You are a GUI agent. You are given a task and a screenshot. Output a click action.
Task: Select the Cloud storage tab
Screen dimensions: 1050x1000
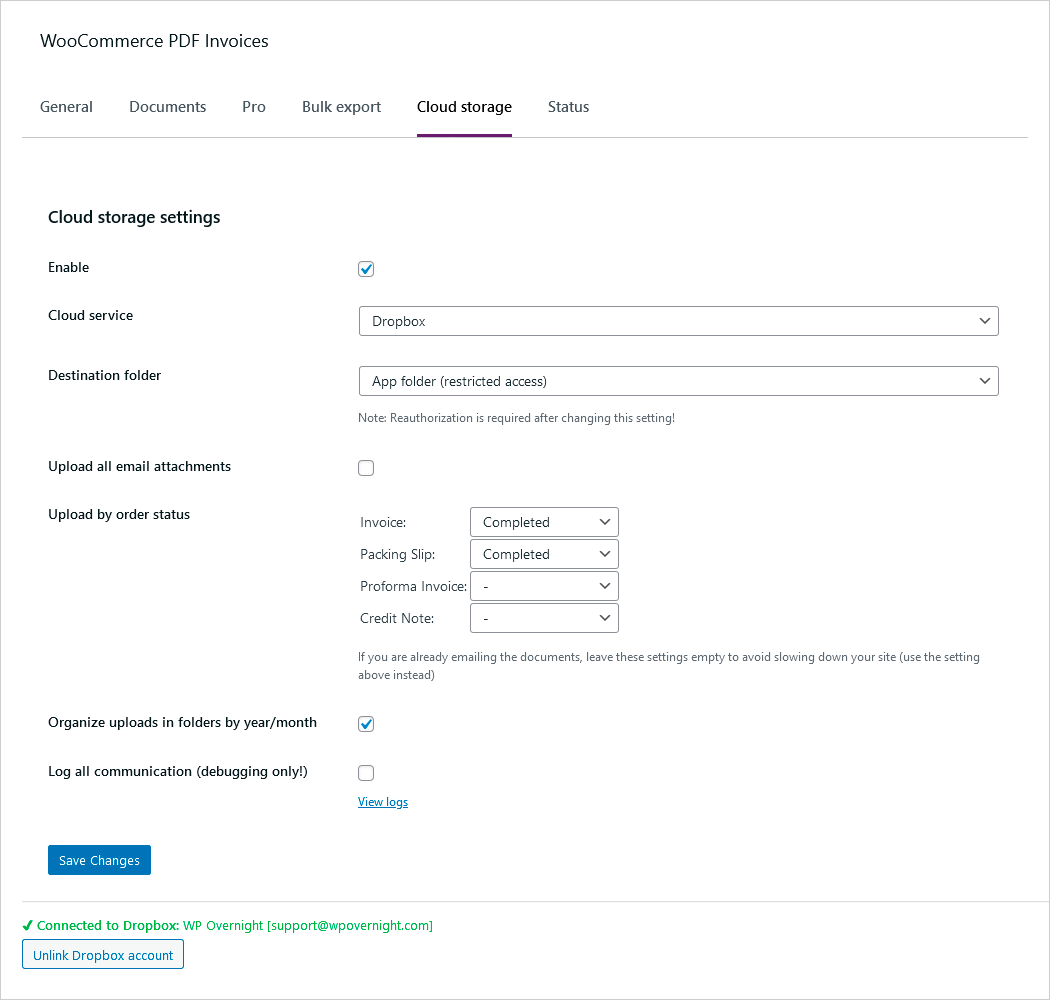(x=464, y=107)
